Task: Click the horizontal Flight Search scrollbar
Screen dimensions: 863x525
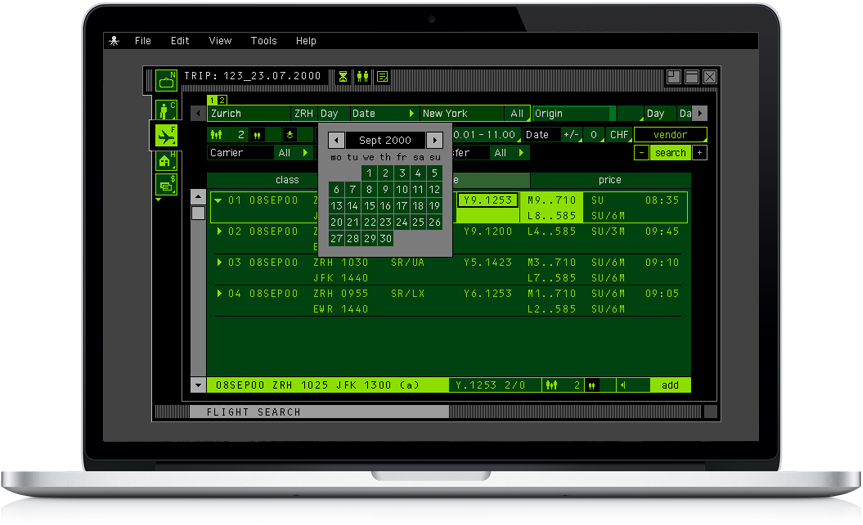Action: coord(319,412)
